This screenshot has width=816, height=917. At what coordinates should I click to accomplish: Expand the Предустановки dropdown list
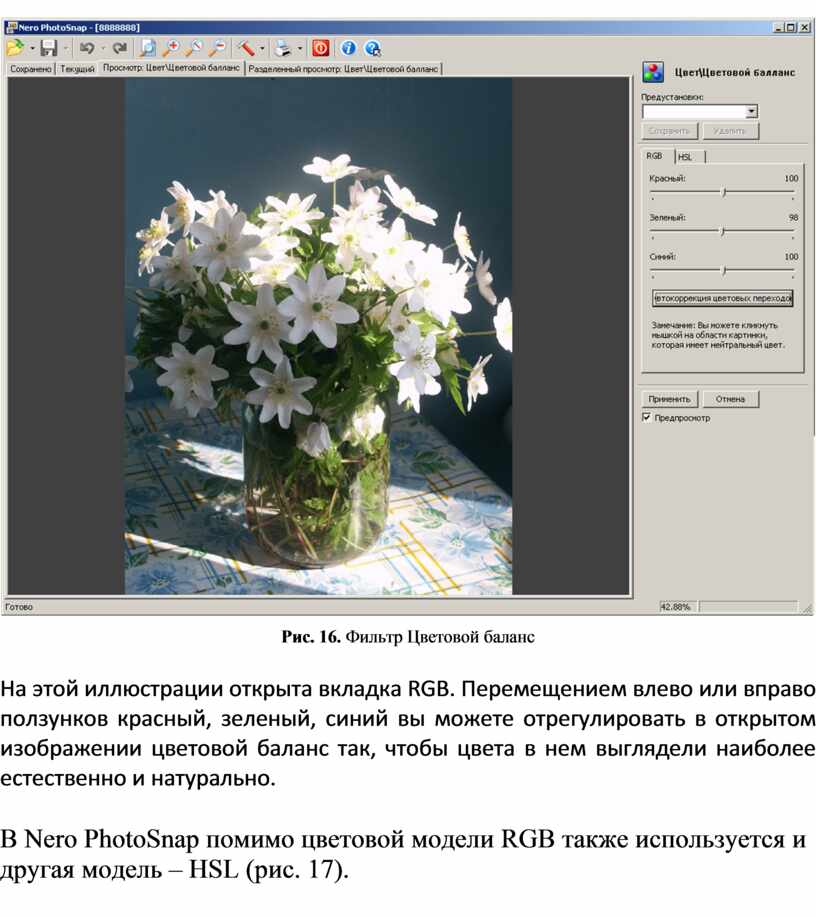751,112
